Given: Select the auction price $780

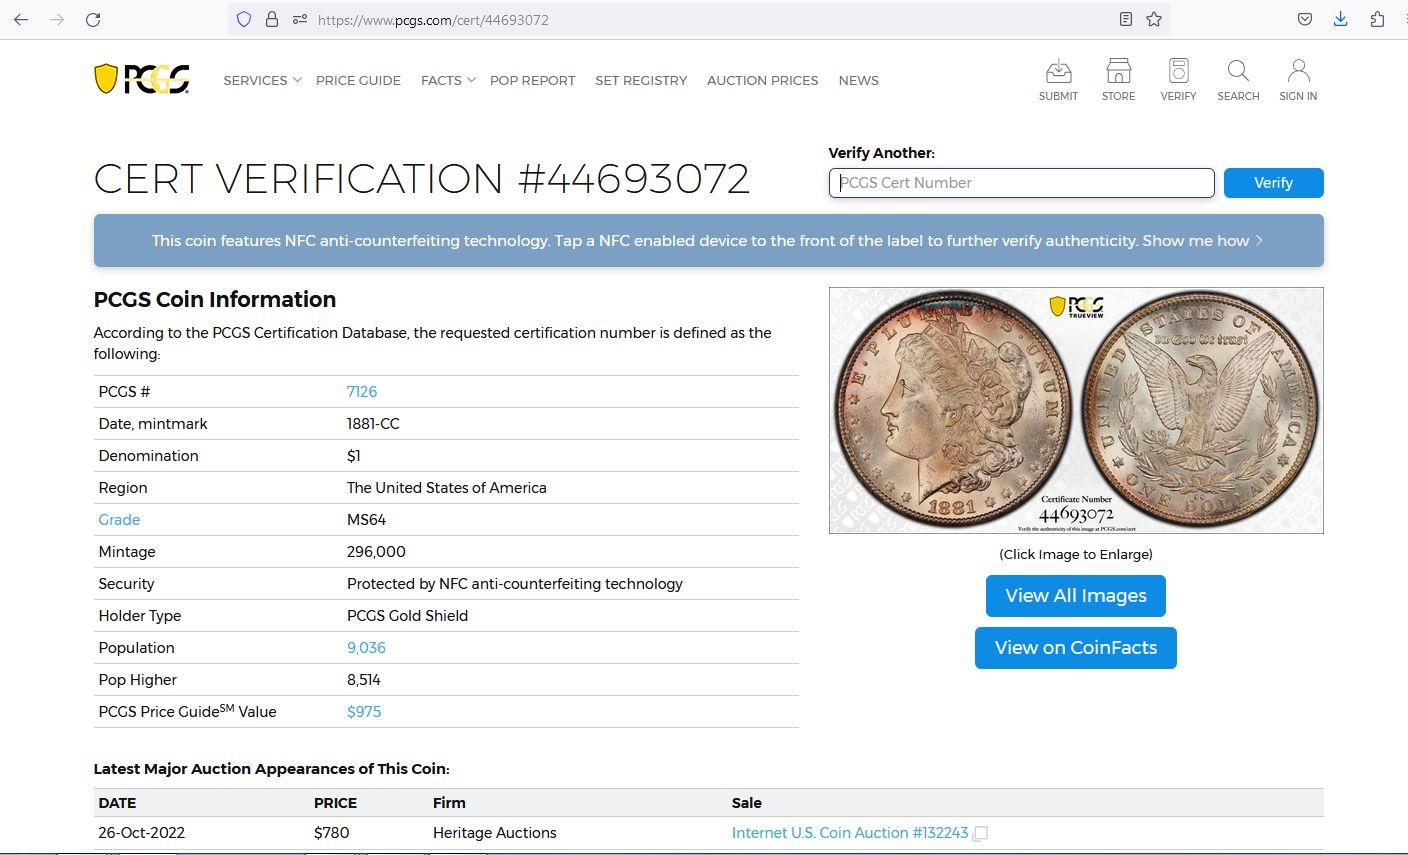Looking at the screenshot, I should [x=331, y=833].
